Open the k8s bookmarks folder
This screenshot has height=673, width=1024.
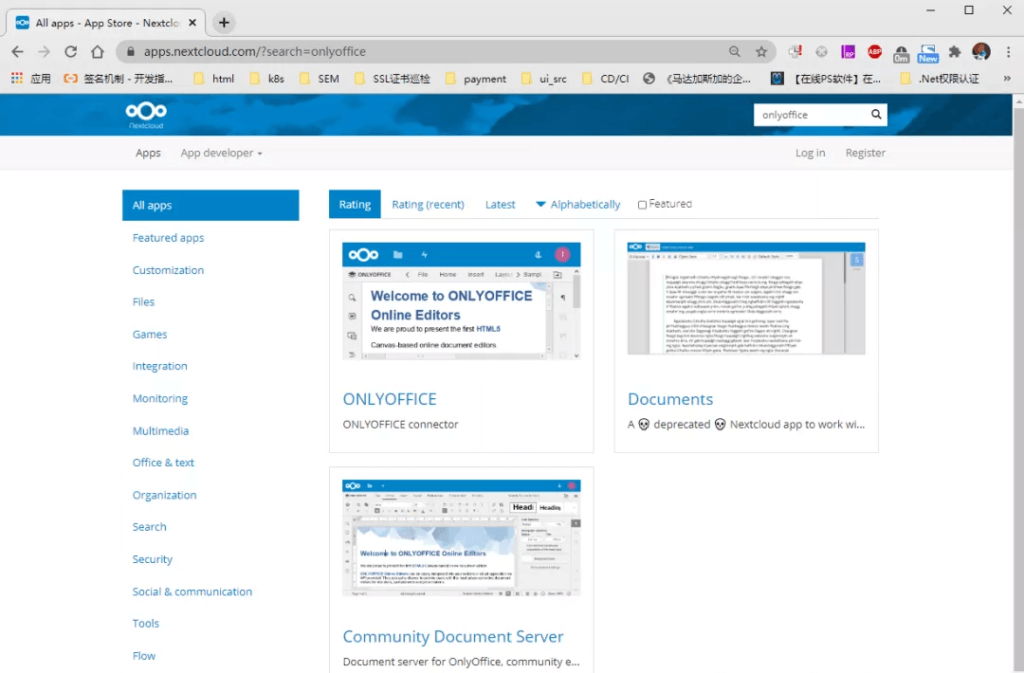click(267, 79)
